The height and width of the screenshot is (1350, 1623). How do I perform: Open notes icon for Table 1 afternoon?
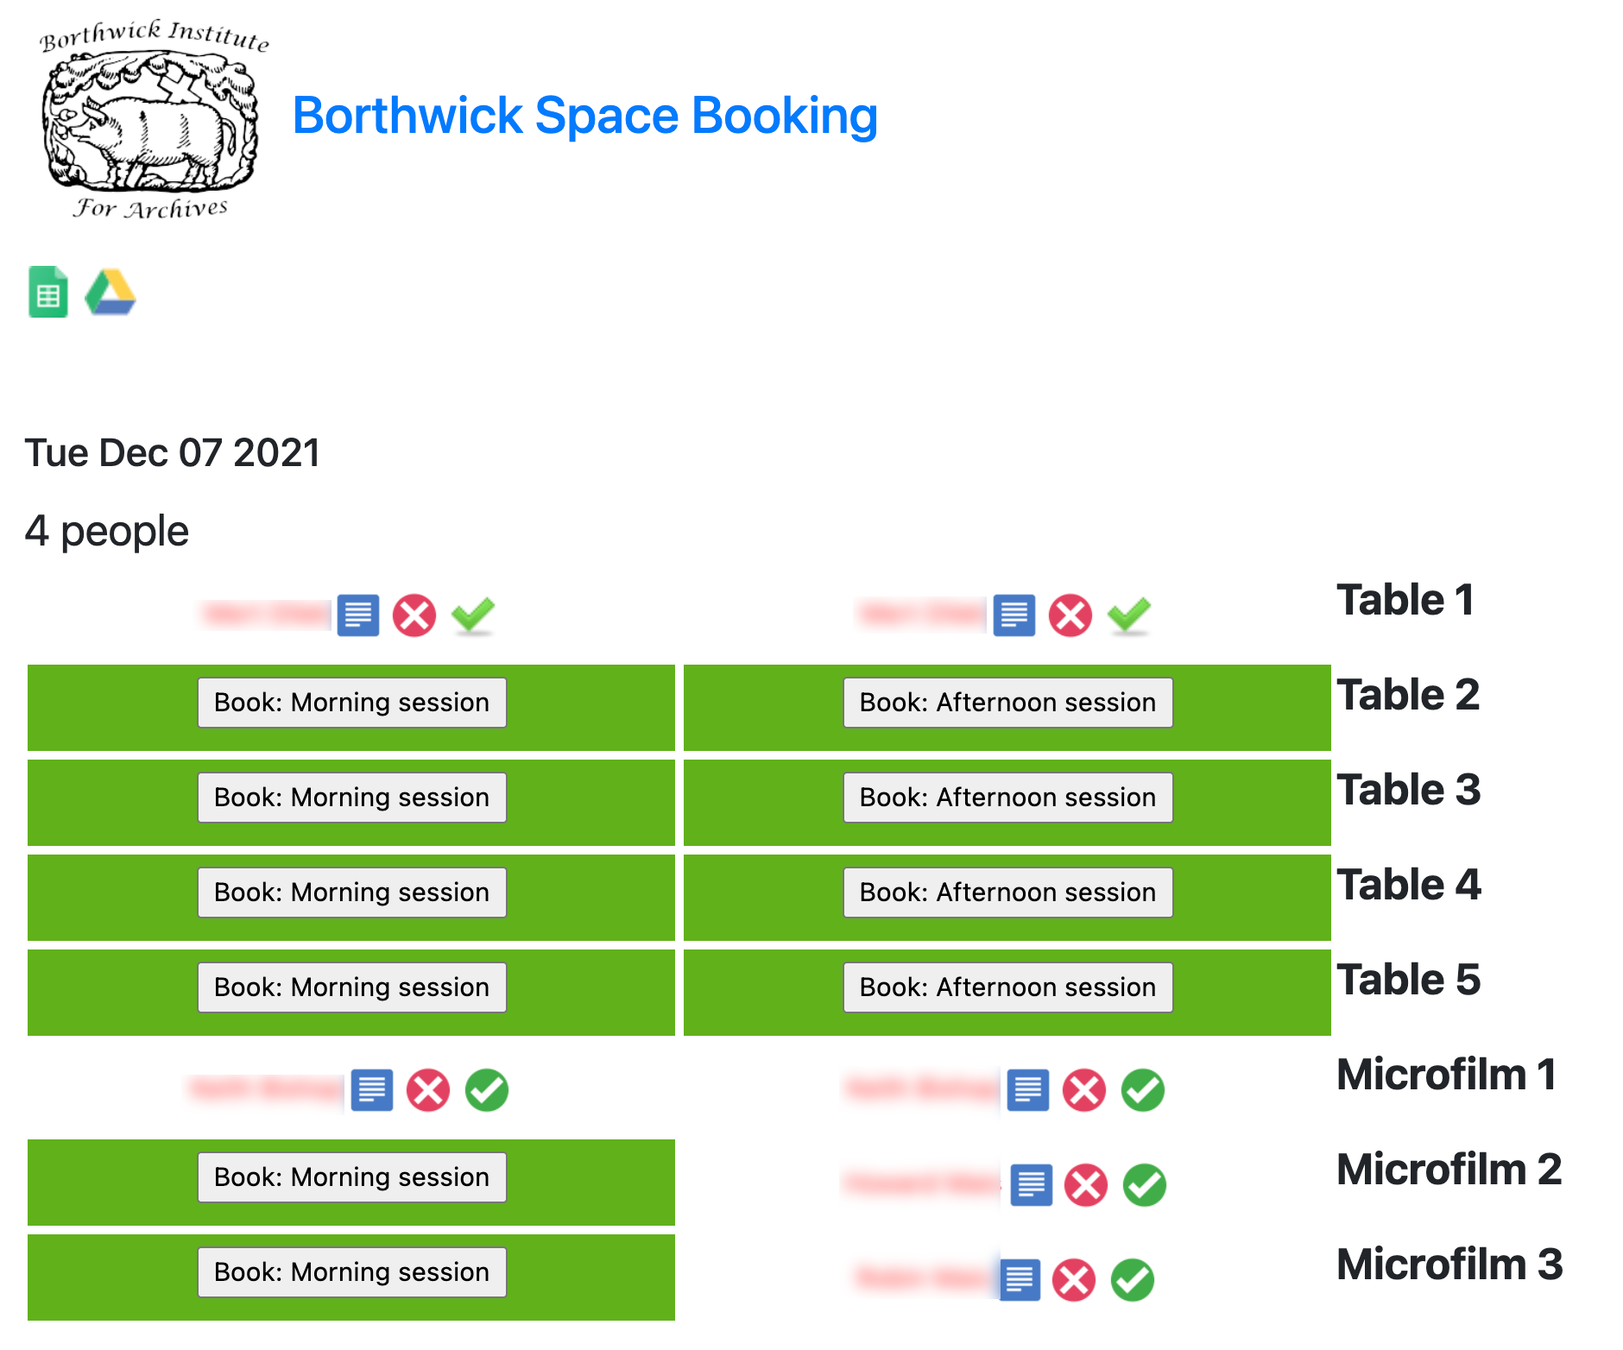click(x=1014, y=615)
